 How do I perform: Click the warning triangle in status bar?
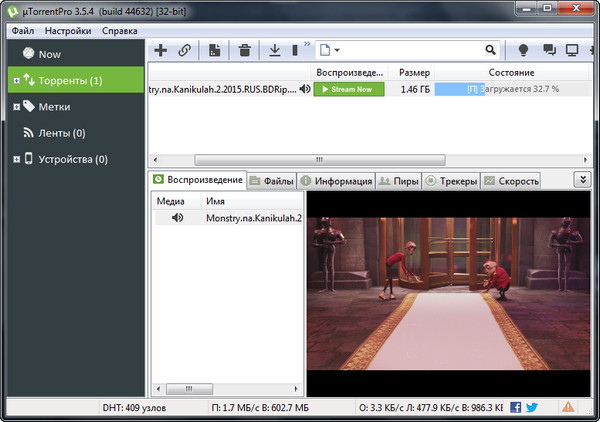pos(568,407)
